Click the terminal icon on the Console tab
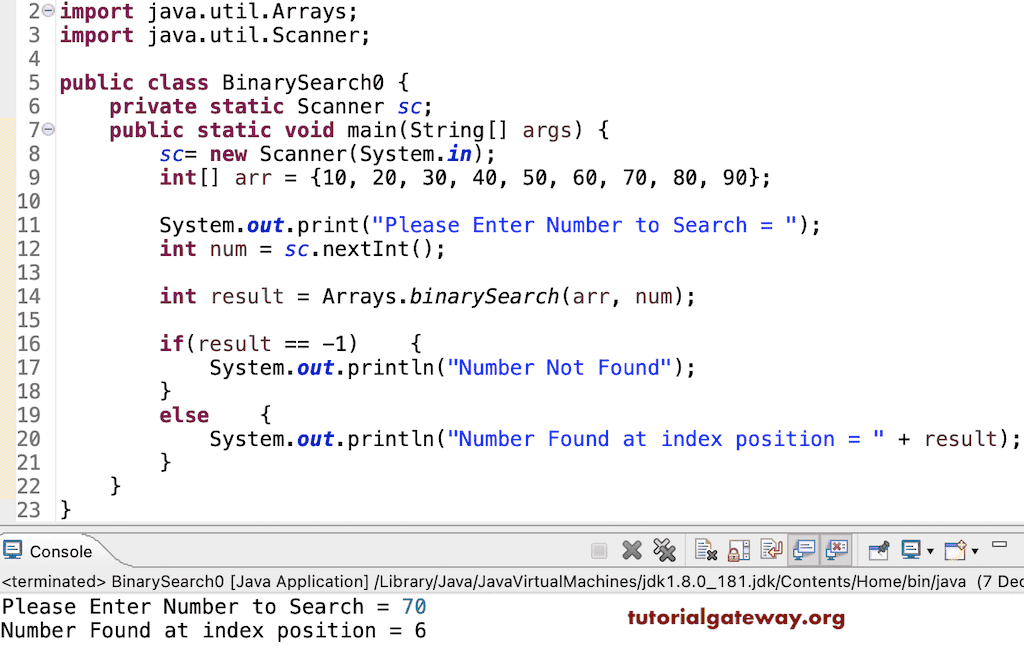Viewport: 1024px width, 648px height. 14,549
